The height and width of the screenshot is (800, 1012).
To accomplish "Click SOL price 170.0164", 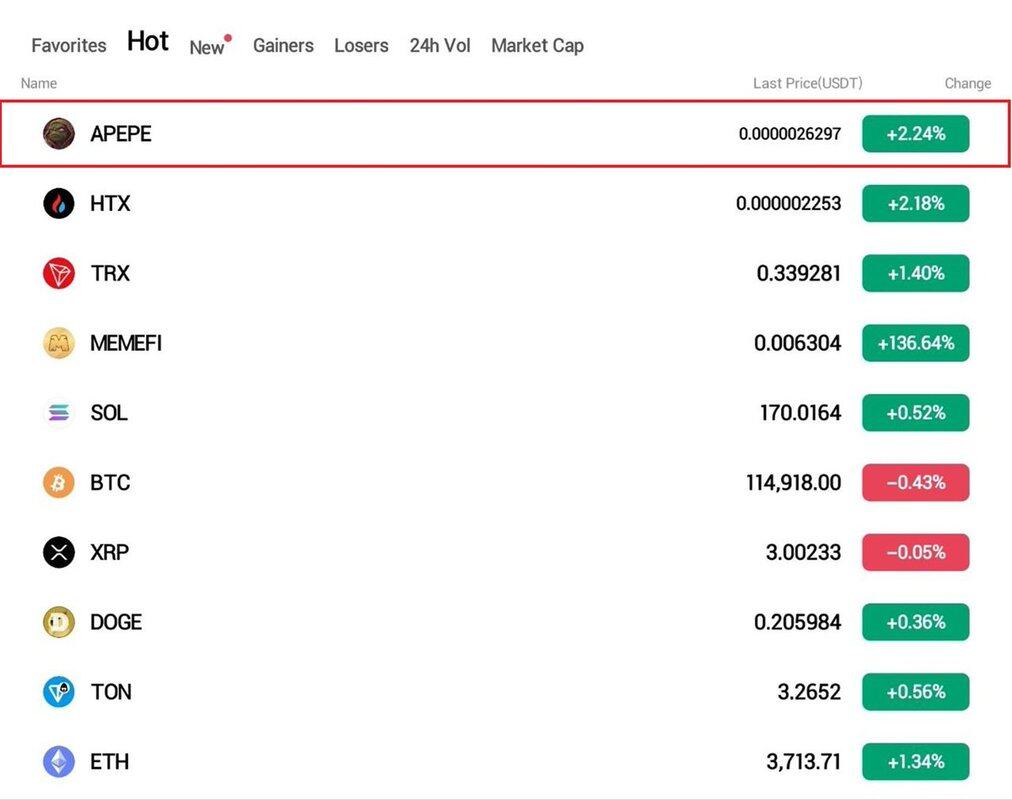I will coord(801,412).
